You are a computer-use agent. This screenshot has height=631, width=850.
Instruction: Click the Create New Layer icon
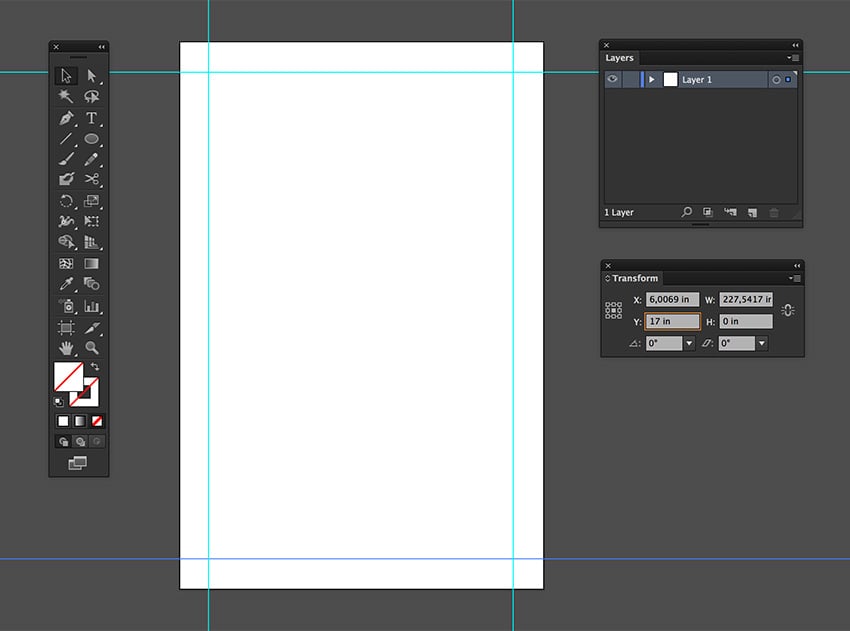[753, 212]
